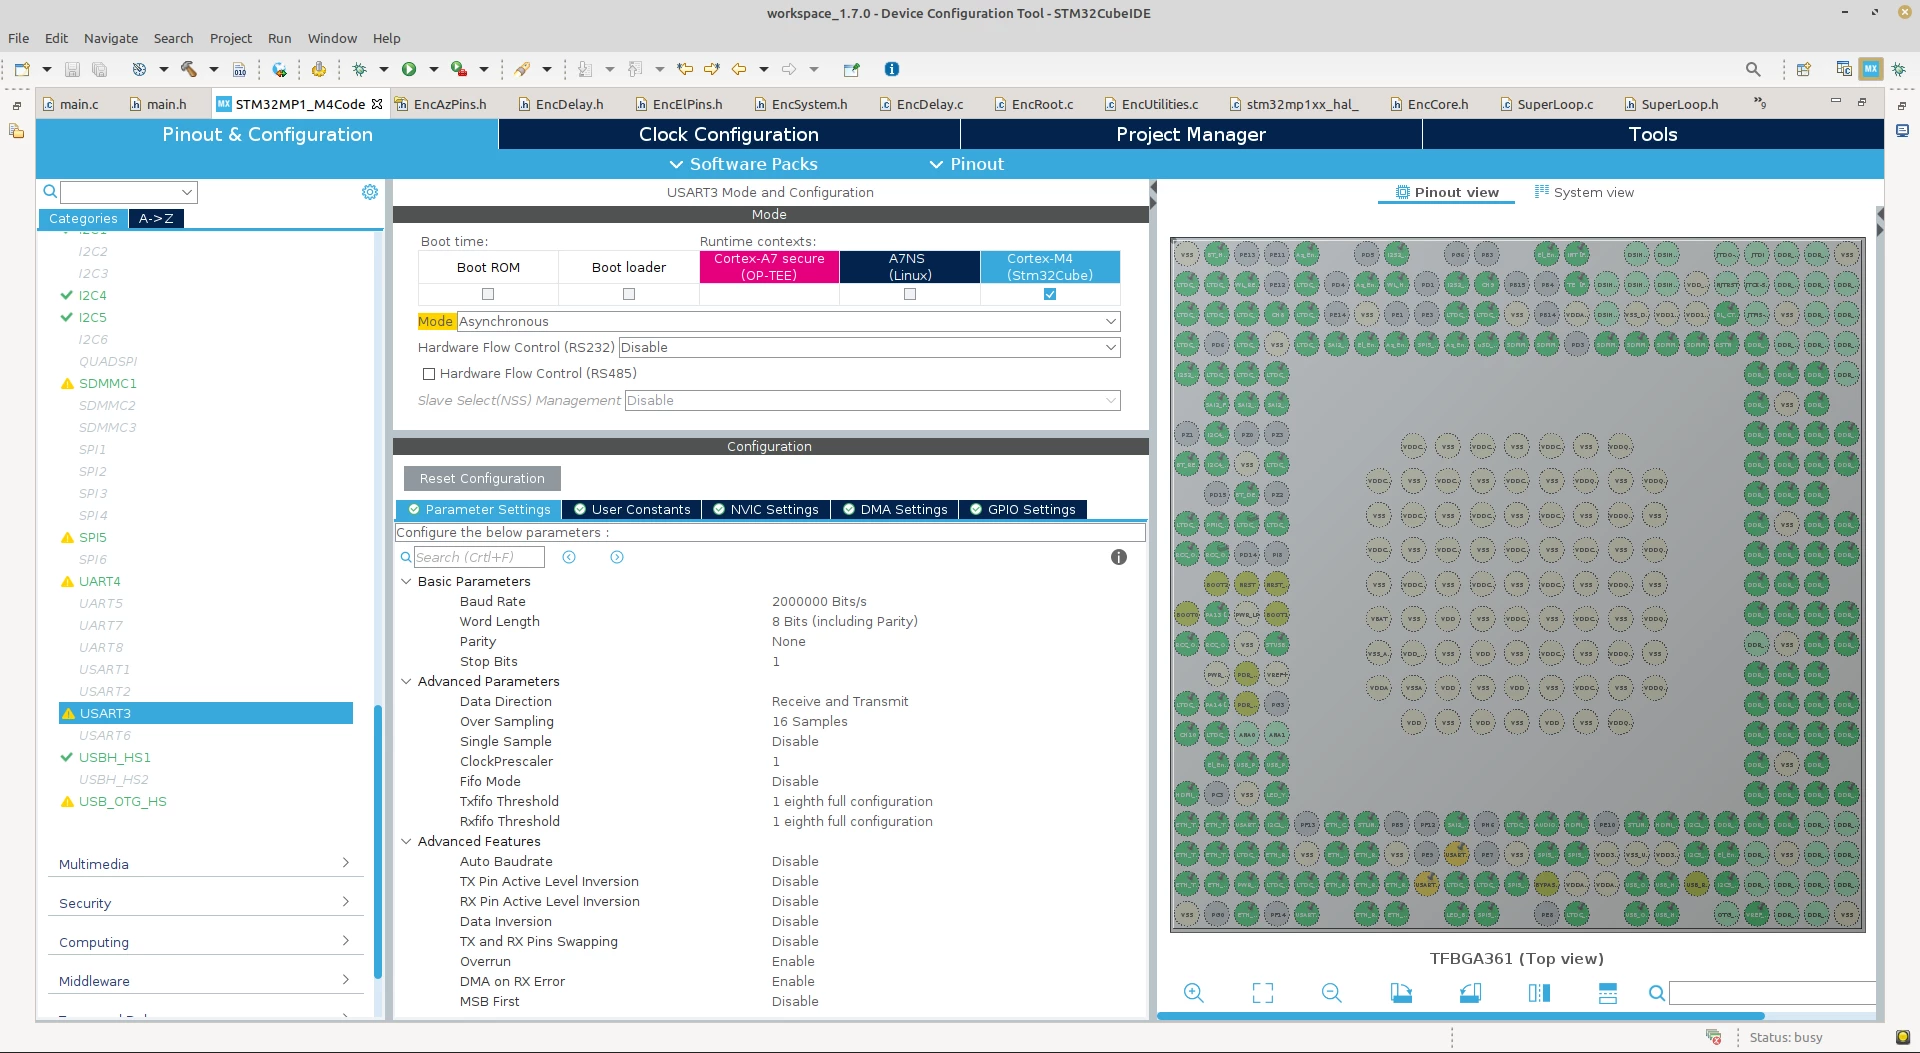
Task: Toggle Hardware Flow Control (RS485) checkbox
Action: (429, 374)
